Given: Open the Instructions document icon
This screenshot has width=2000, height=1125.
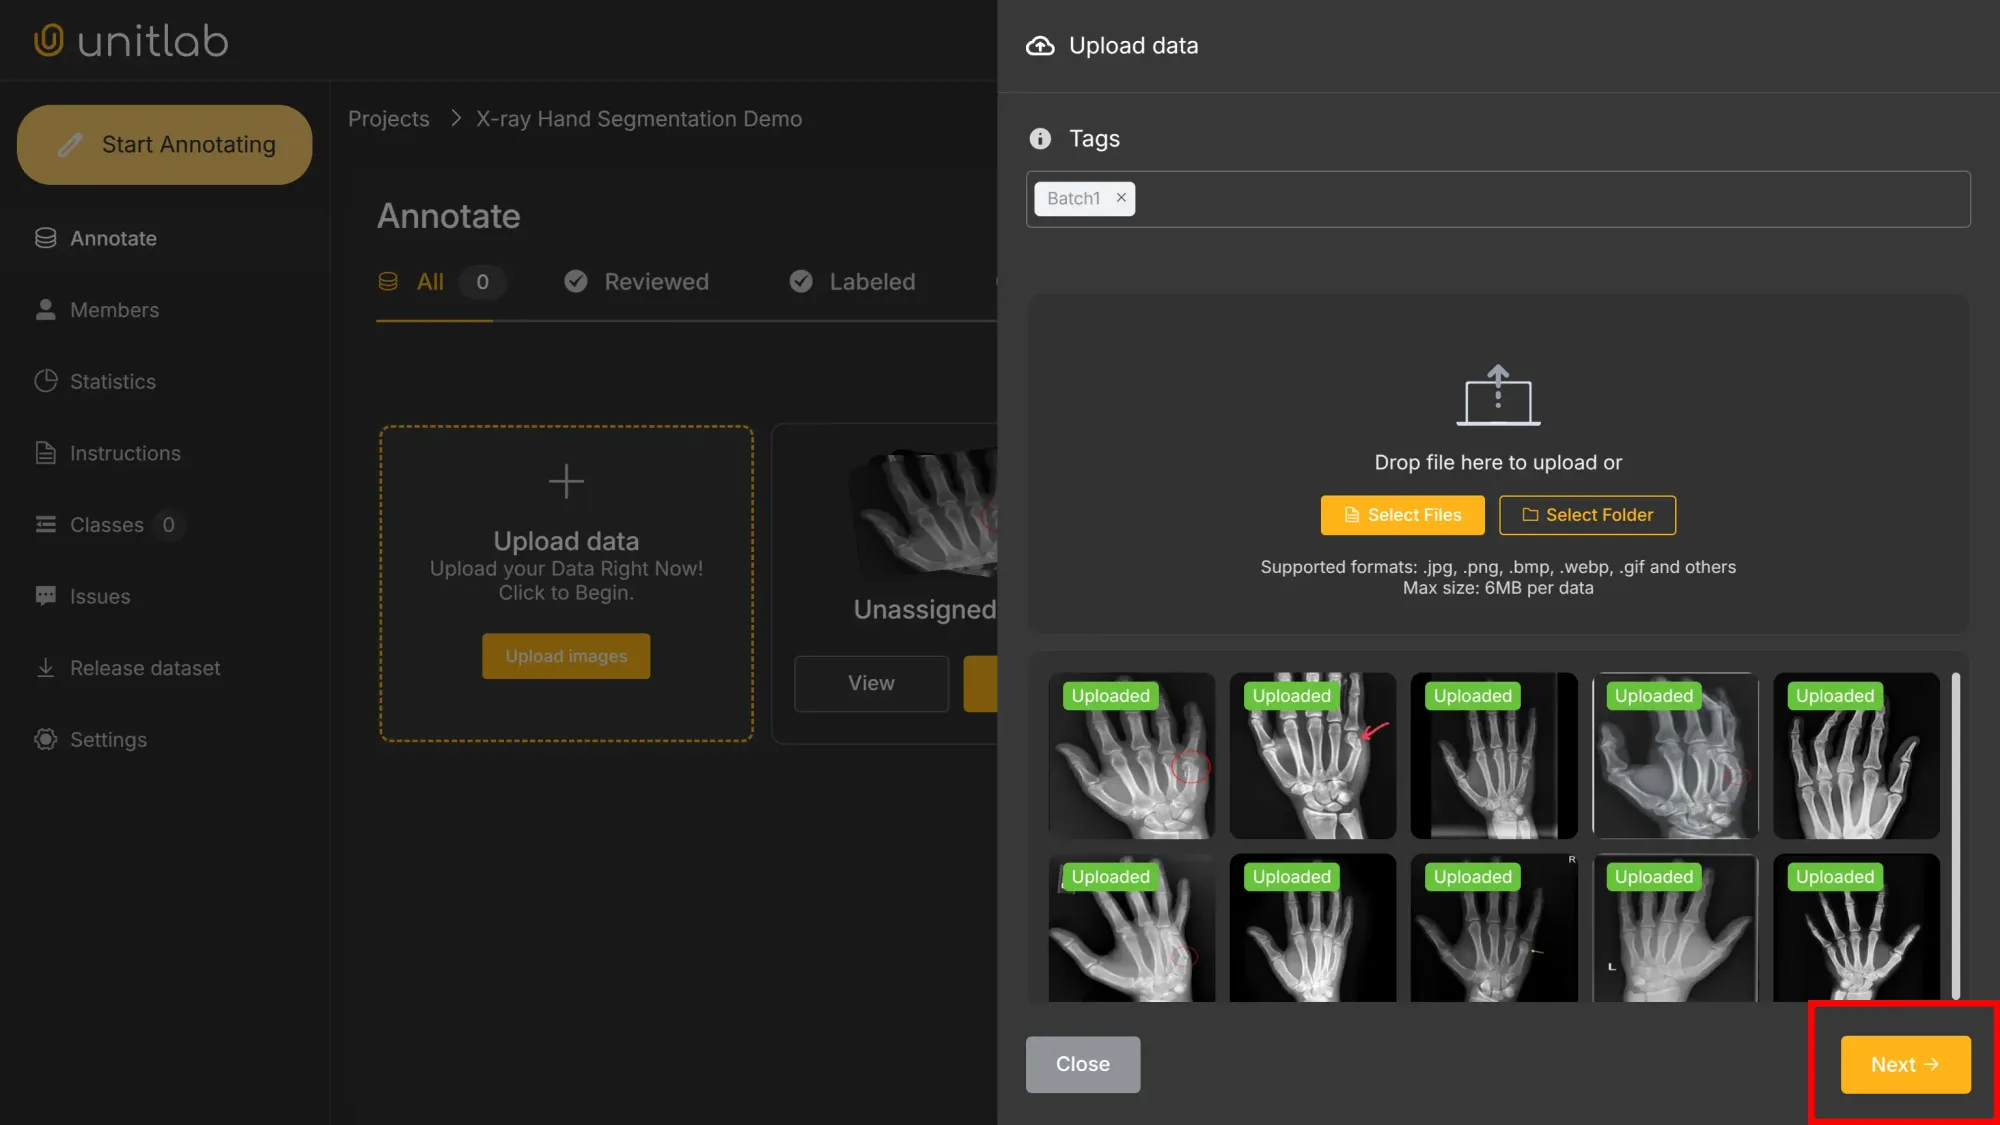Looking at the screenshot, I should (x=45, y=453).
